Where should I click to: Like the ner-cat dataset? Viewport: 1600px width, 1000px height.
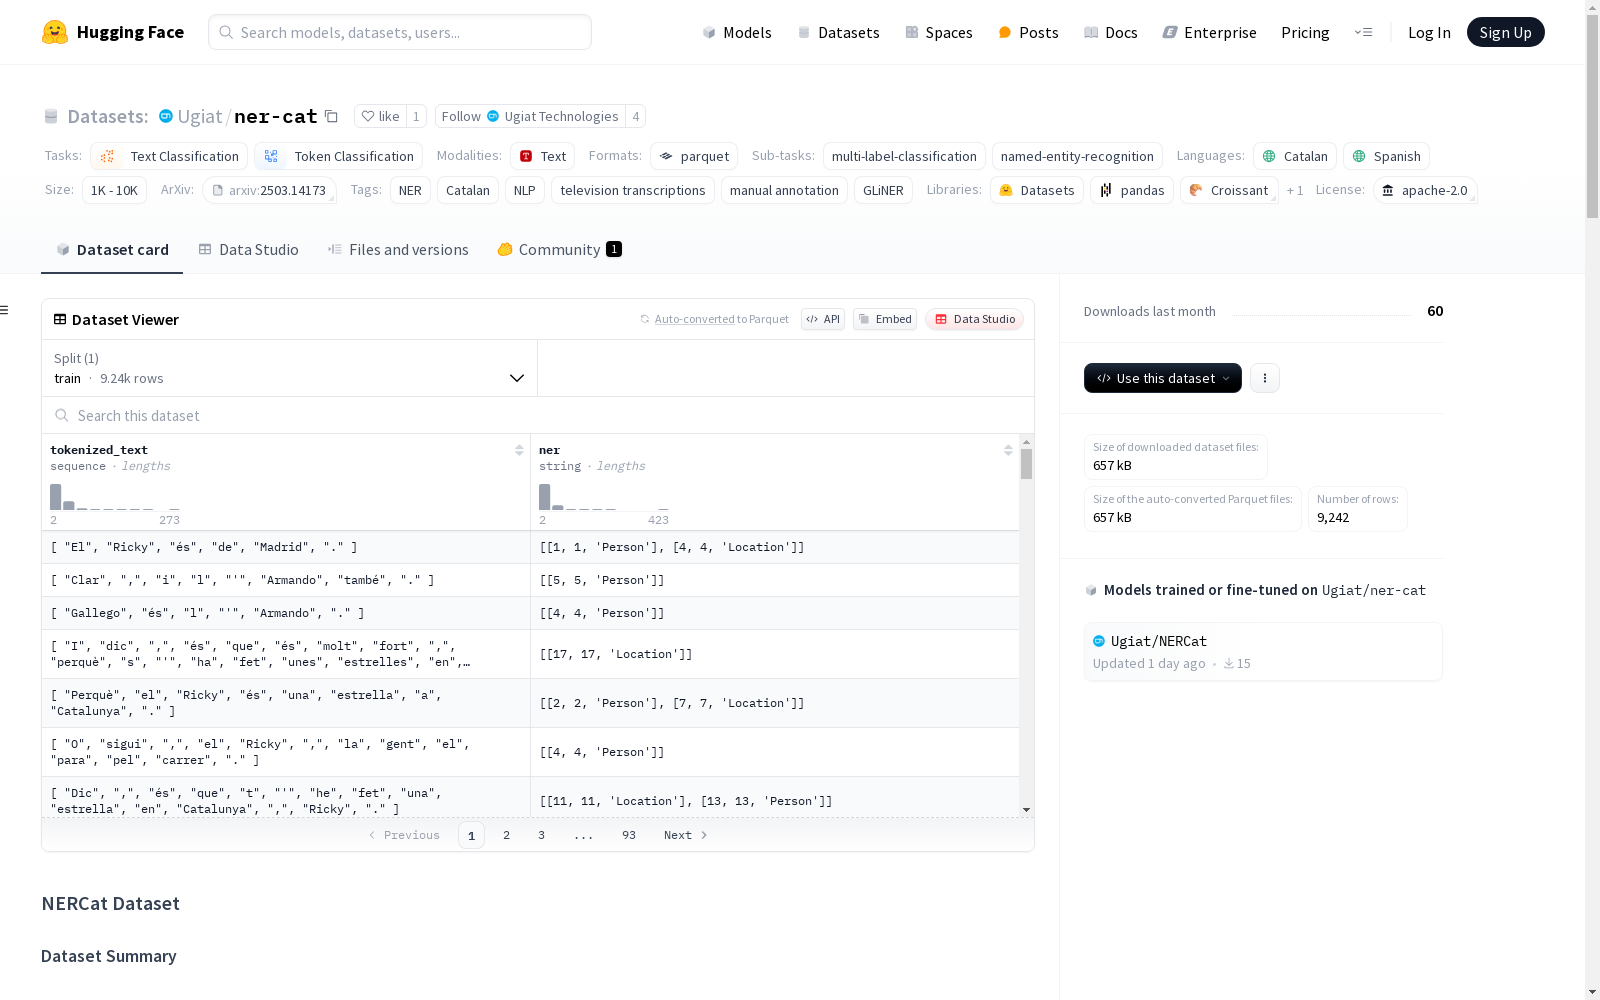point(381,116)
